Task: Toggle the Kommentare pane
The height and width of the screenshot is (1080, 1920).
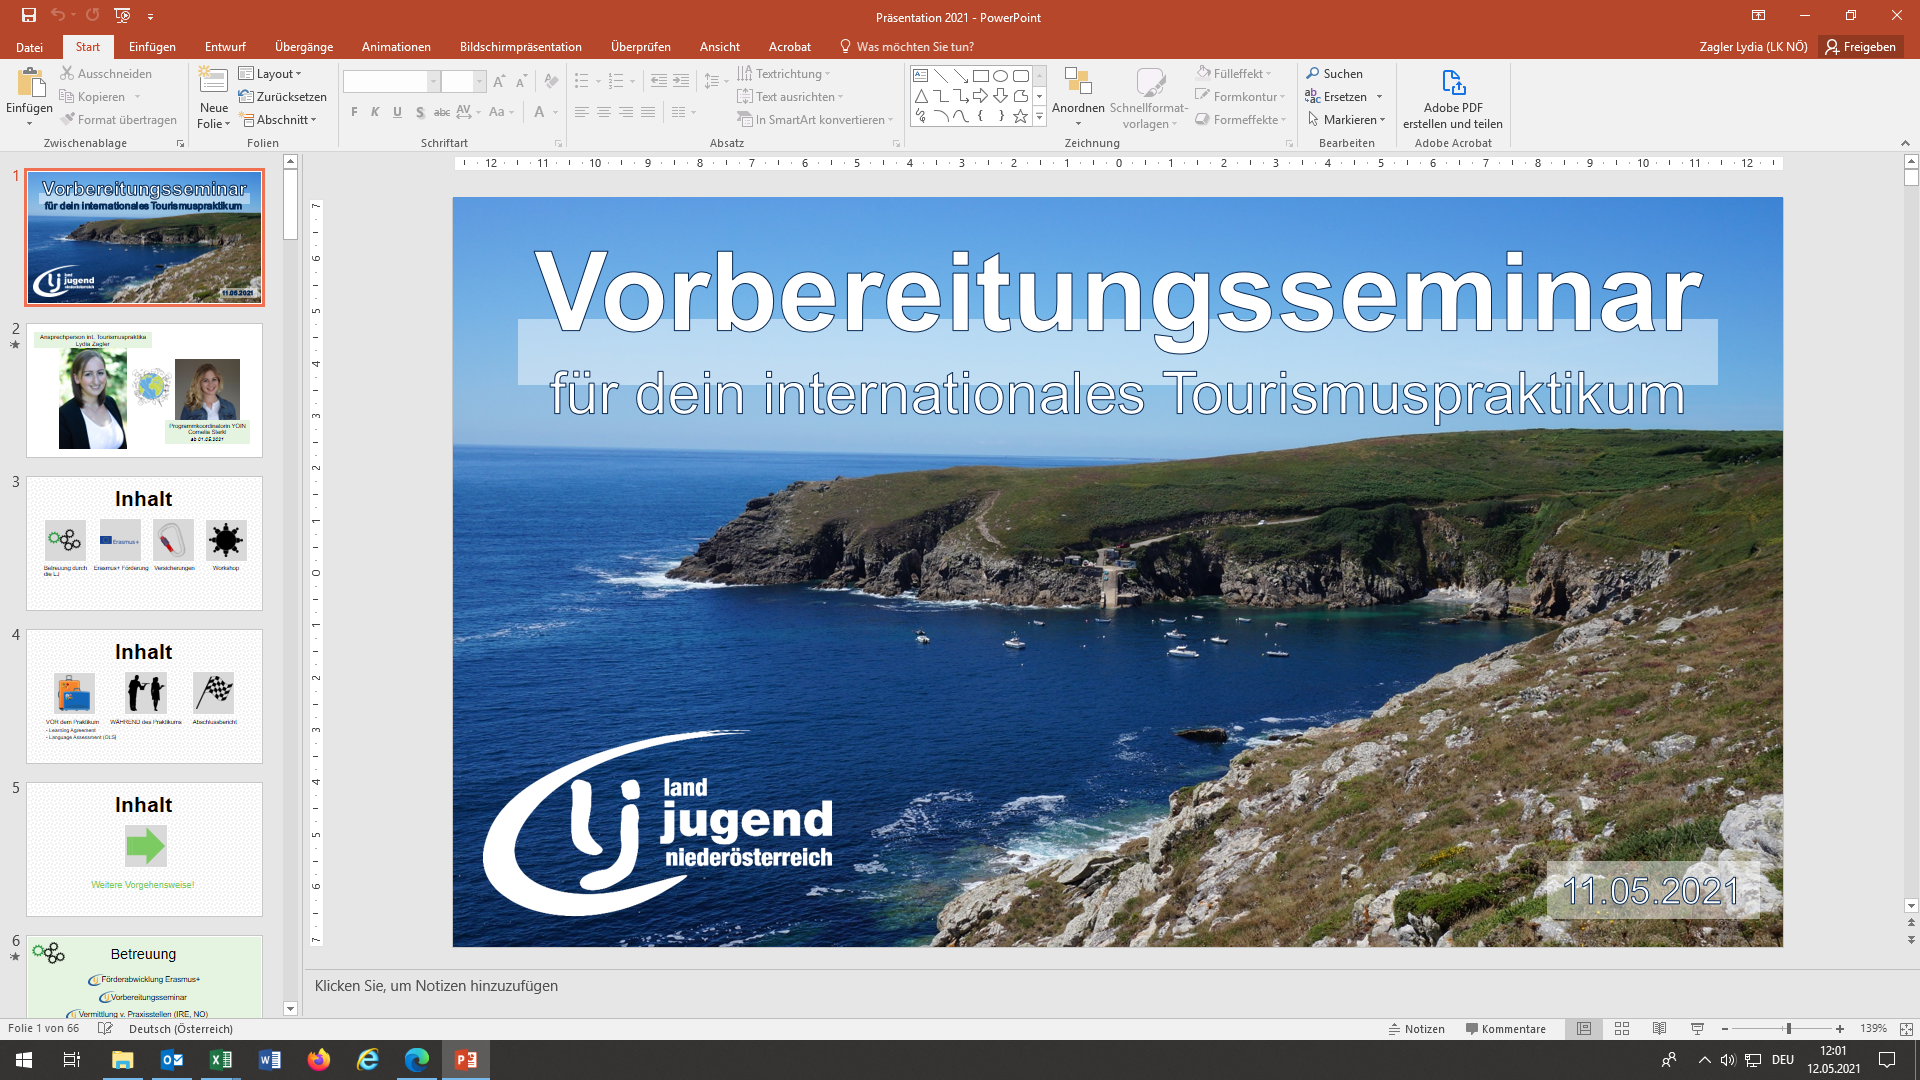Action: 1505,1028
